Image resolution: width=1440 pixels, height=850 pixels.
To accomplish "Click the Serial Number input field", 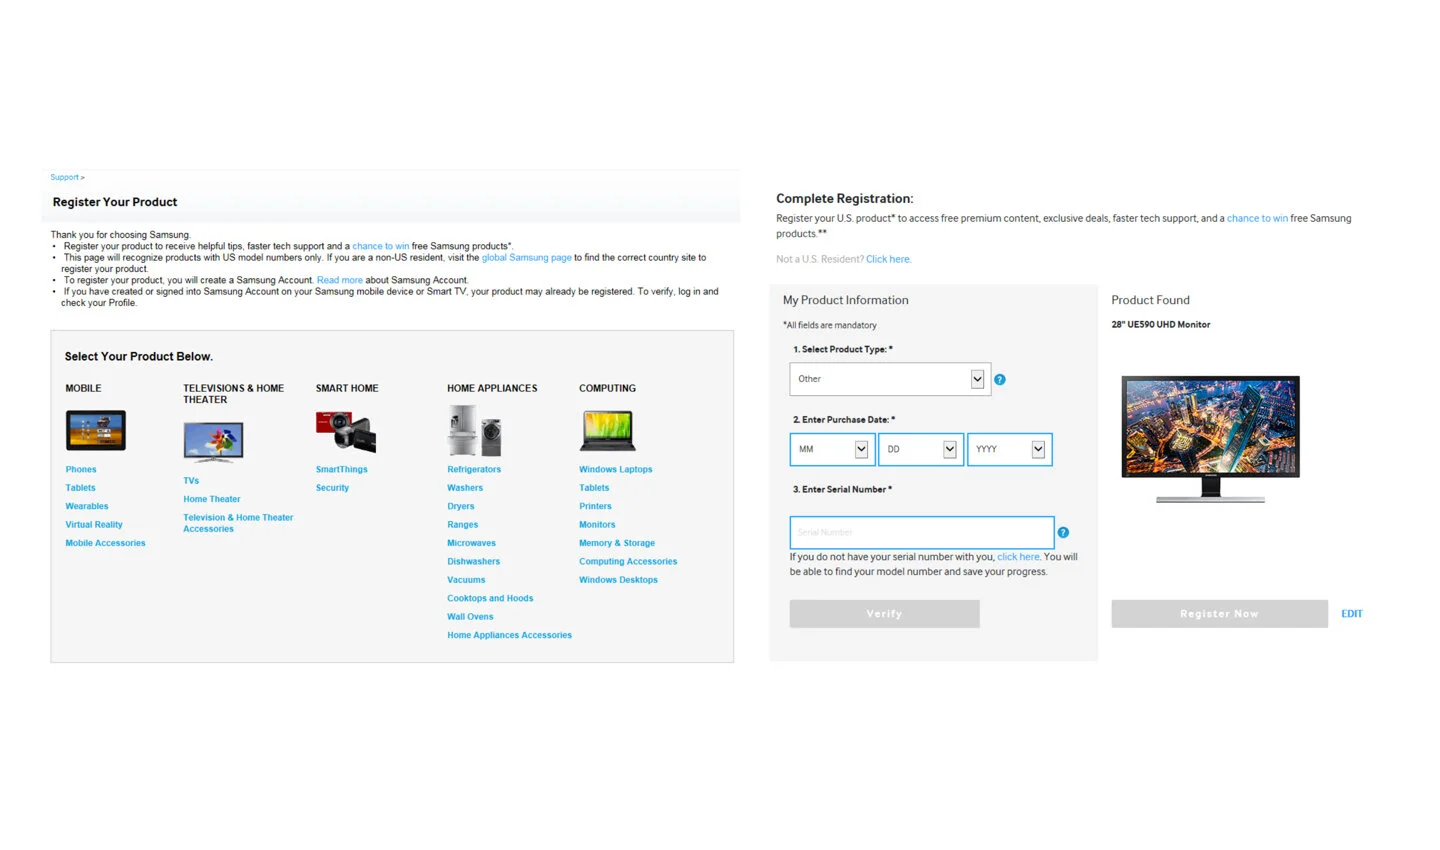I will coord(921,532).
